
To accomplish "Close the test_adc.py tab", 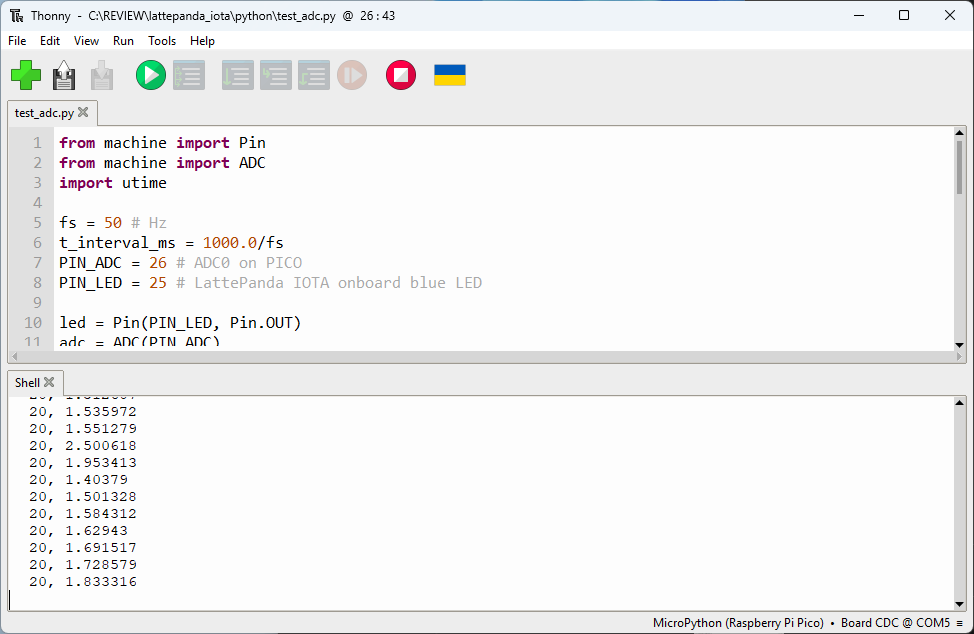I will [83, 113].
